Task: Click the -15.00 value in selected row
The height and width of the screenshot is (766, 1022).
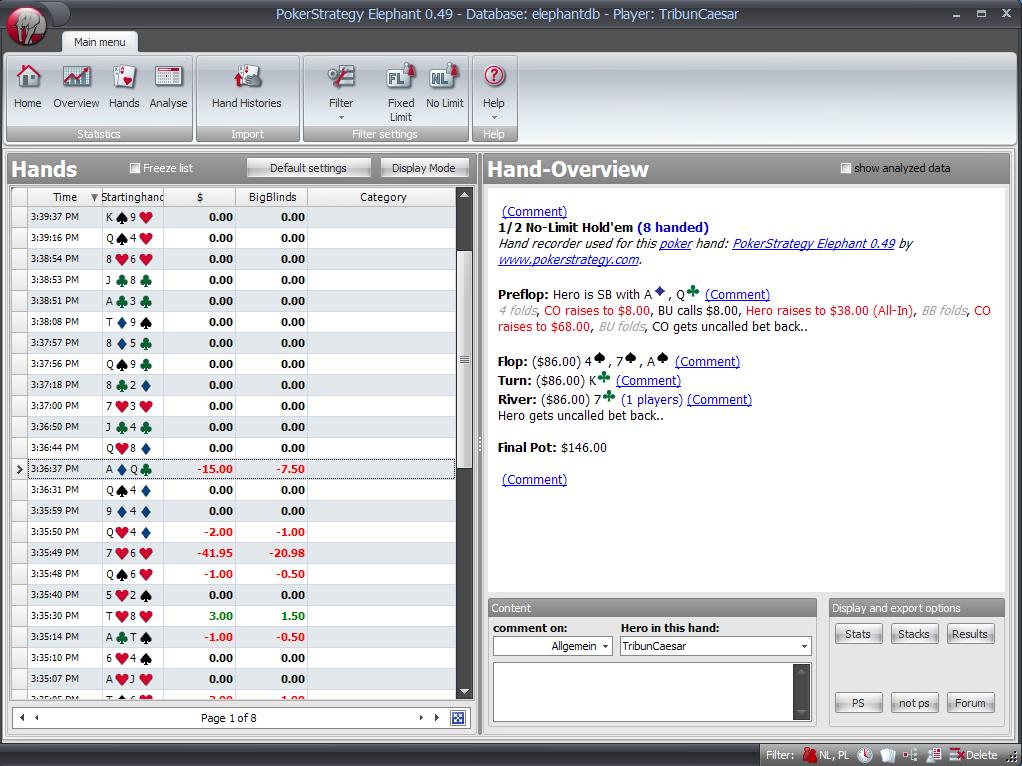Action: (x=215, y=469)
